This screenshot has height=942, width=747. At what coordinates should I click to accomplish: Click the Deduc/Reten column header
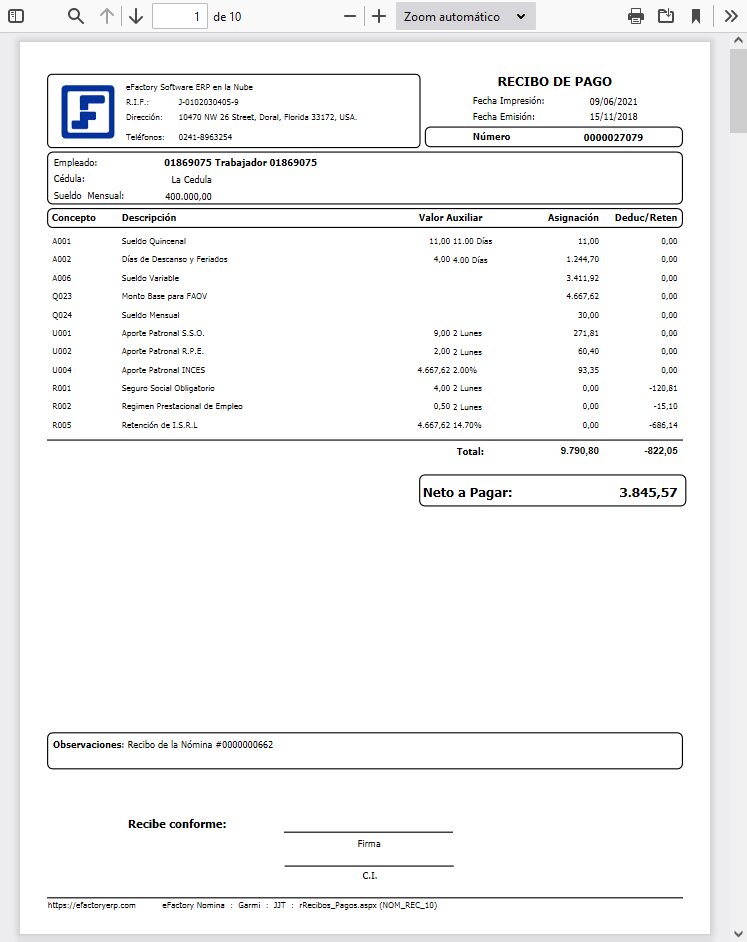(645, 217)
